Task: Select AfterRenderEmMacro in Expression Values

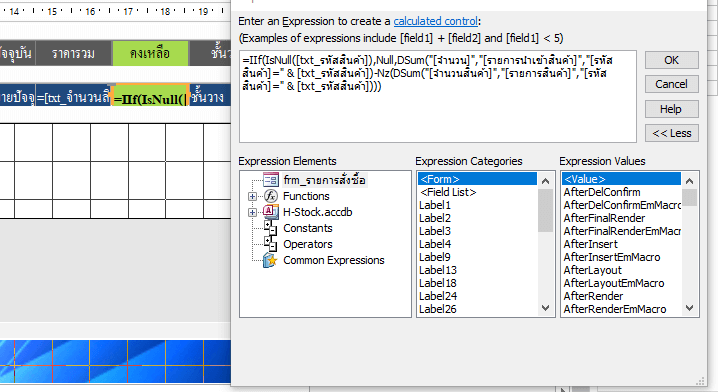Action: (x=621, y=309)
